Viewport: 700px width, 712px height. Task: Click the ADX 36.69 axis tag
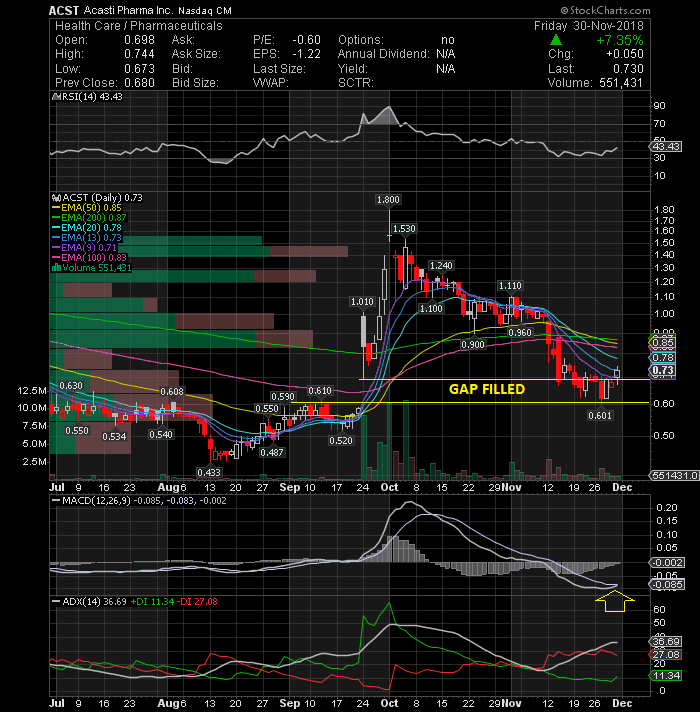pos(666,641)
